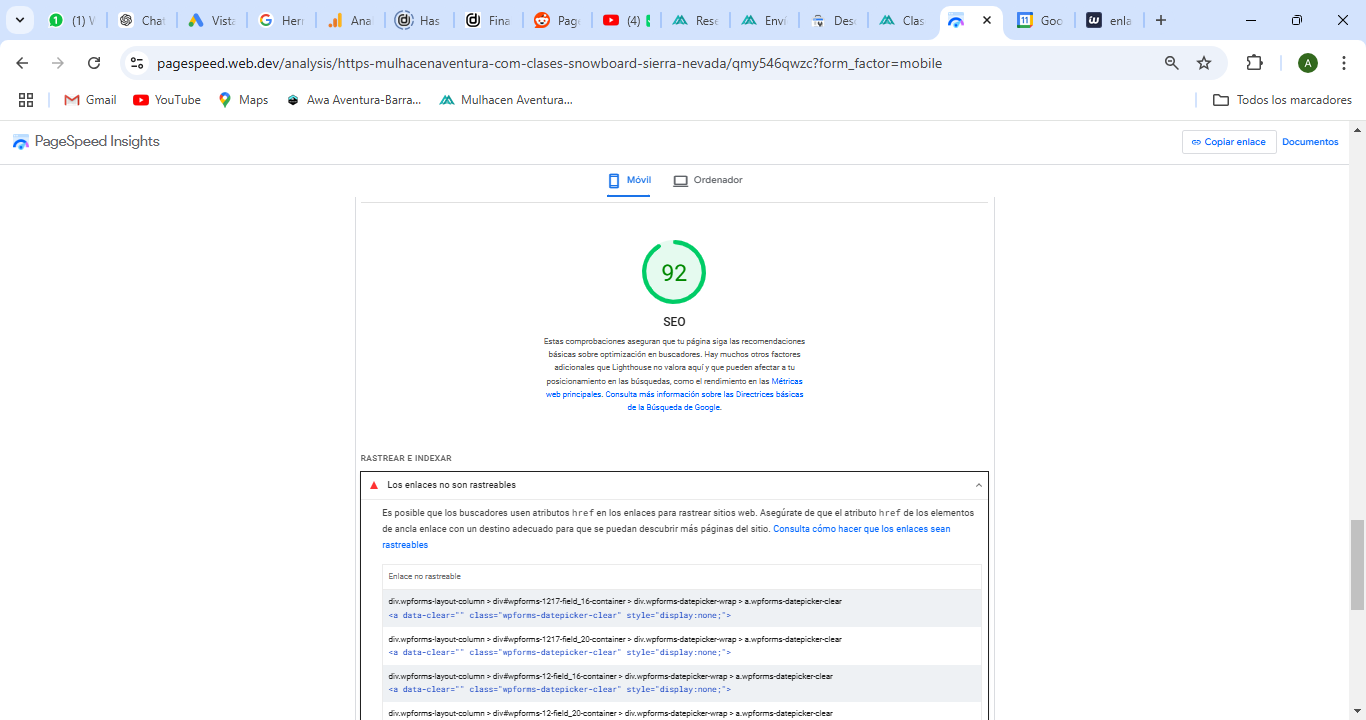Click the page vertical scrollbar thumb

coord(1357,564)
